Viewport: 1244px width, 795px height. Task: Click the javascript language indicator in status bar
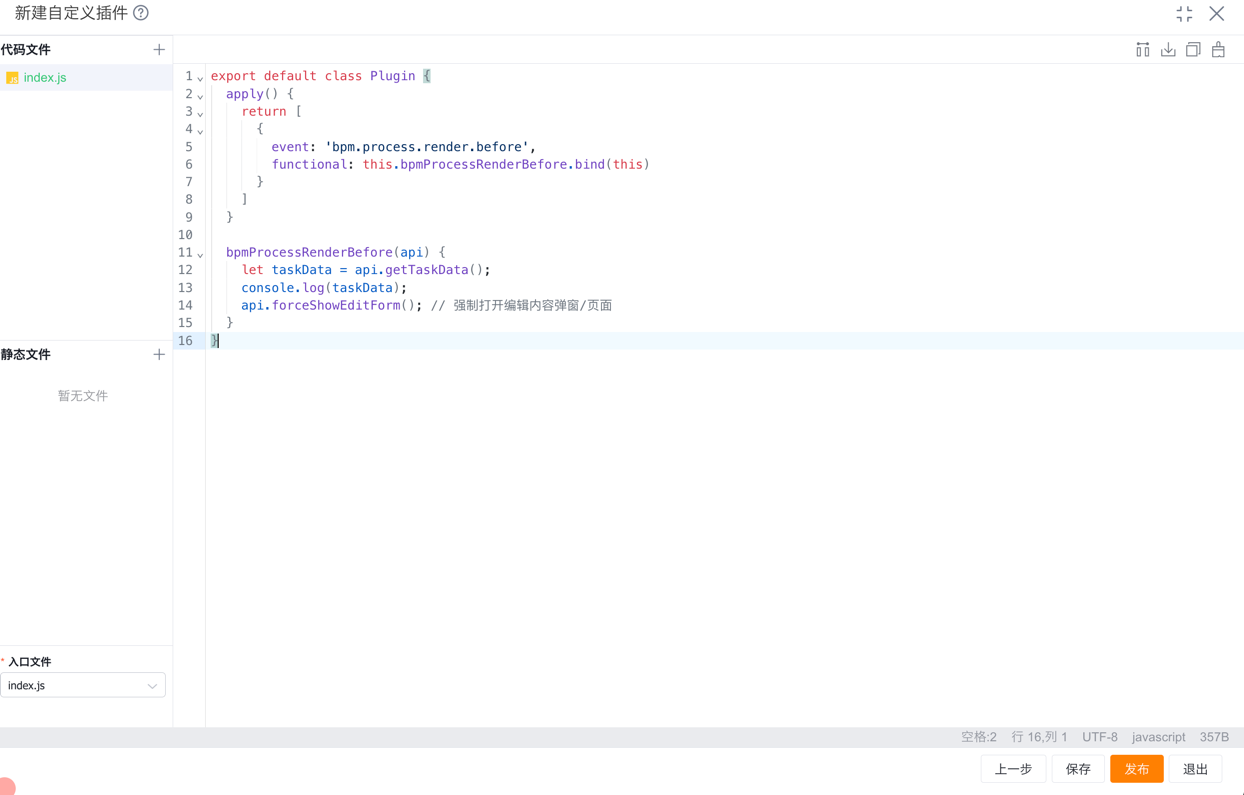click(x=1158, y=737)
